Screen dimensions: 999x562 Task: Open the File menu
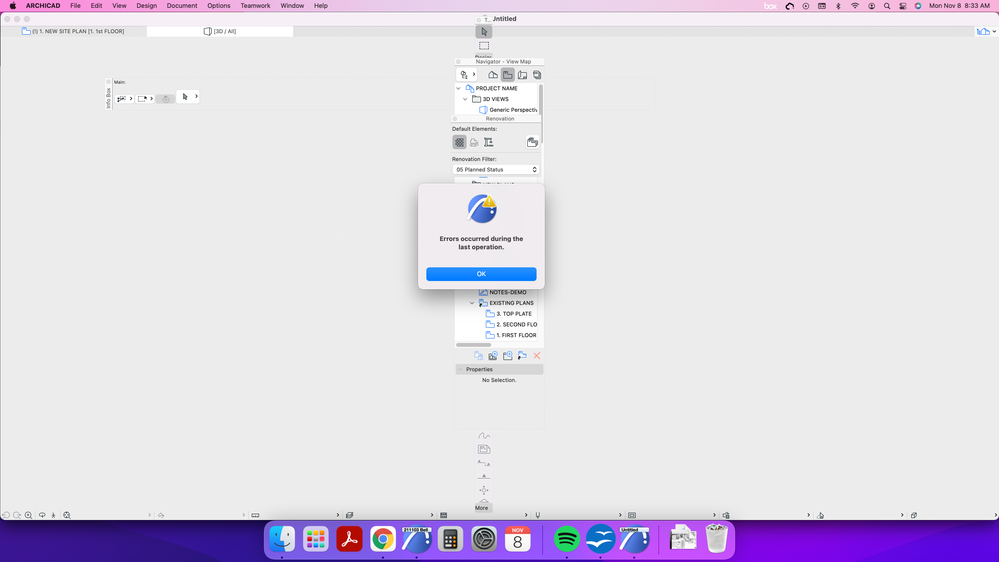coord(75,6)
